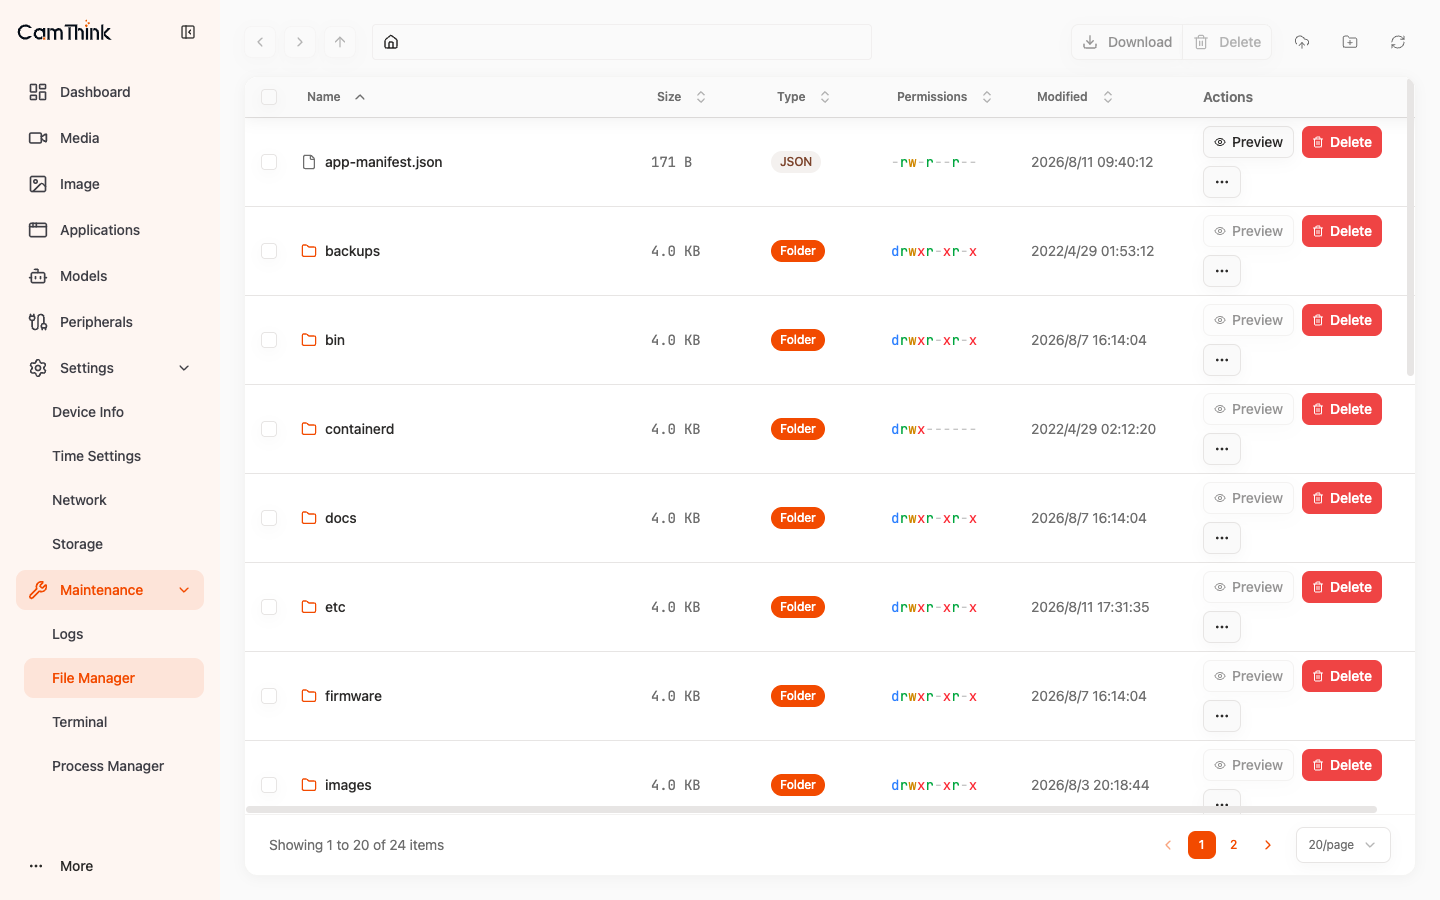Collapse the sidebar with the panel icon
This screenshot has width=1440, height=900.
(188, 32)
